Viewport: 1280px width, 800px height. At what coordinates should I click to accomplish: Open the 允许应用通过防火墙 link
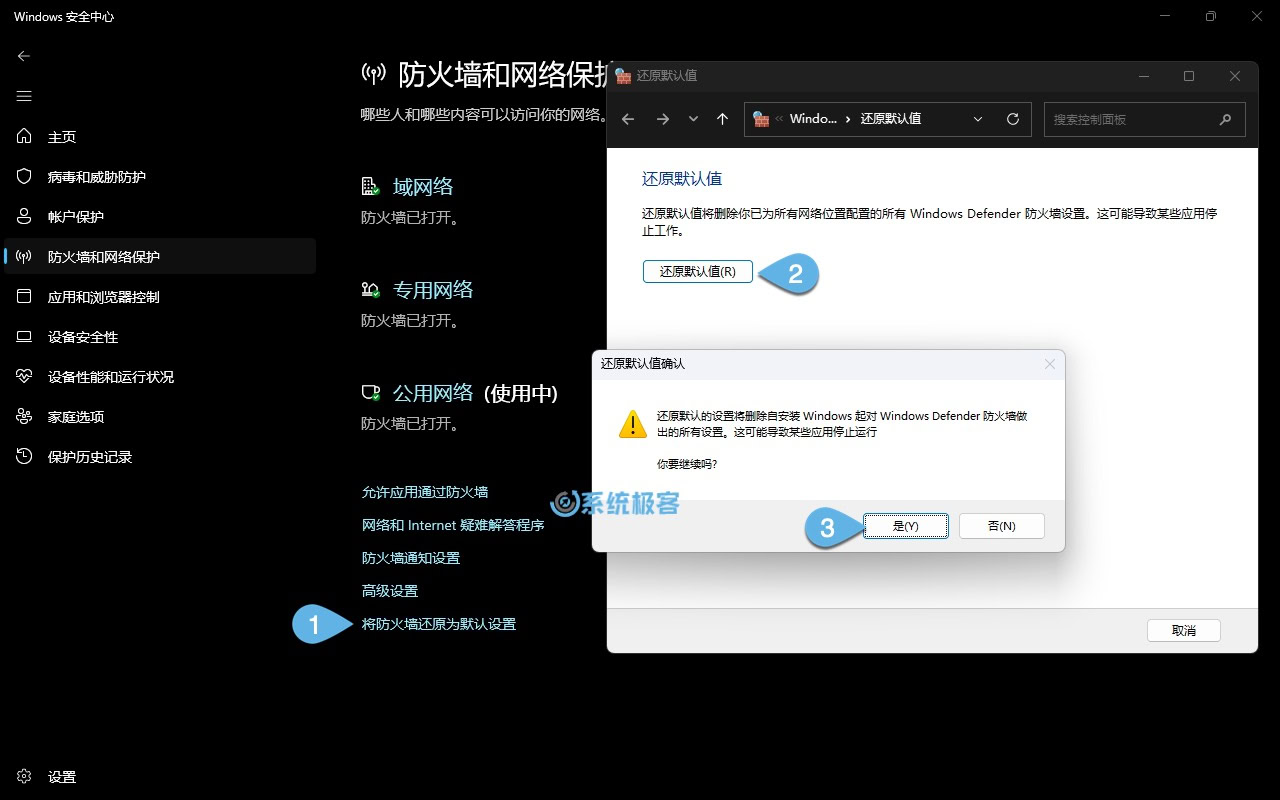tap(425, 491)
